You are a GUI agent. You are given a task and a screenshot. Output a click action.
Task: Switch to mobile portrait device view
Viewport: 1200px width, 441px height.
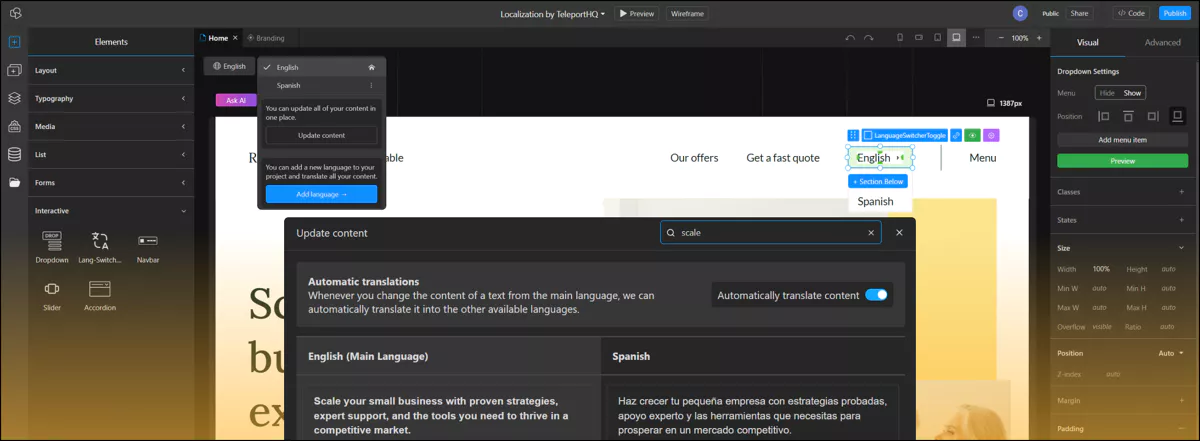[900, 38]
